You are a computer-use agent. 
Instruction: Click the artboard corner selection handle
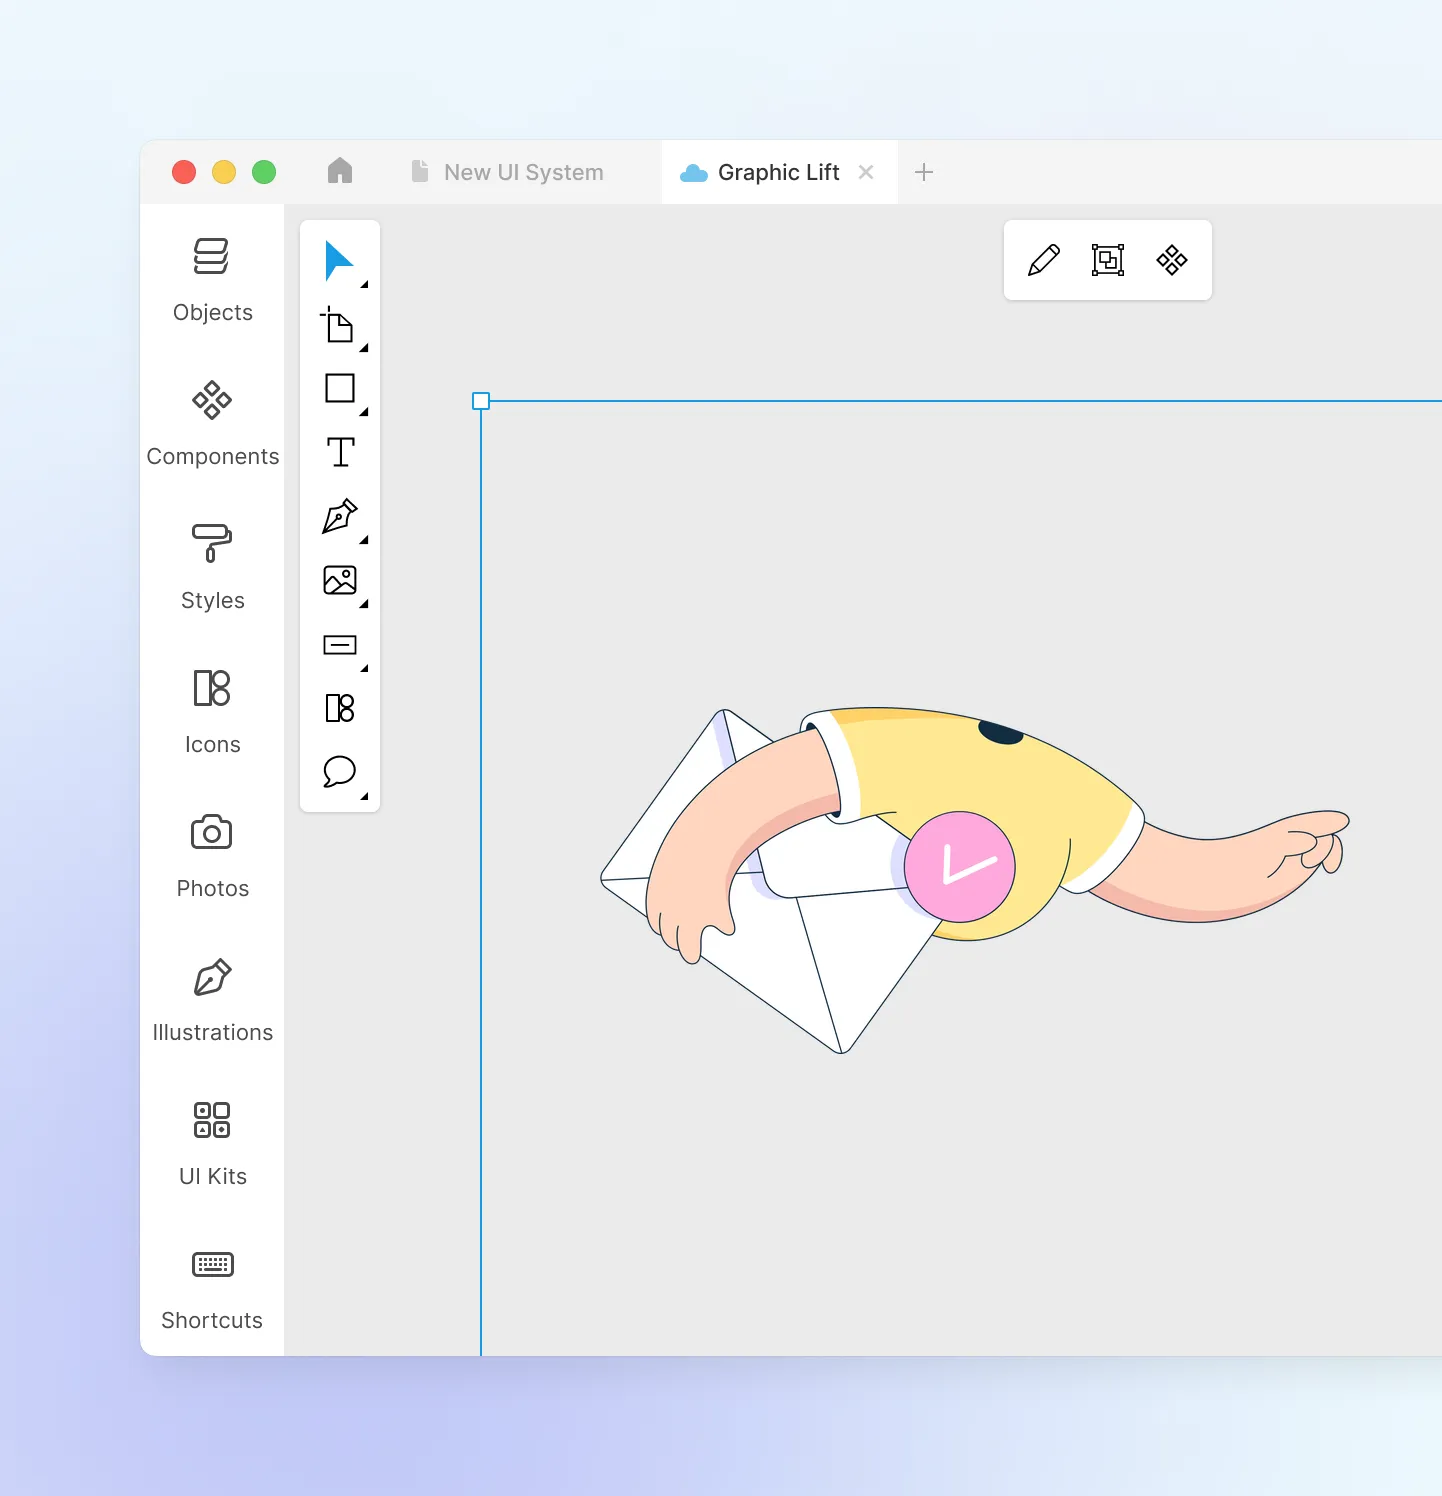point(481,401)
